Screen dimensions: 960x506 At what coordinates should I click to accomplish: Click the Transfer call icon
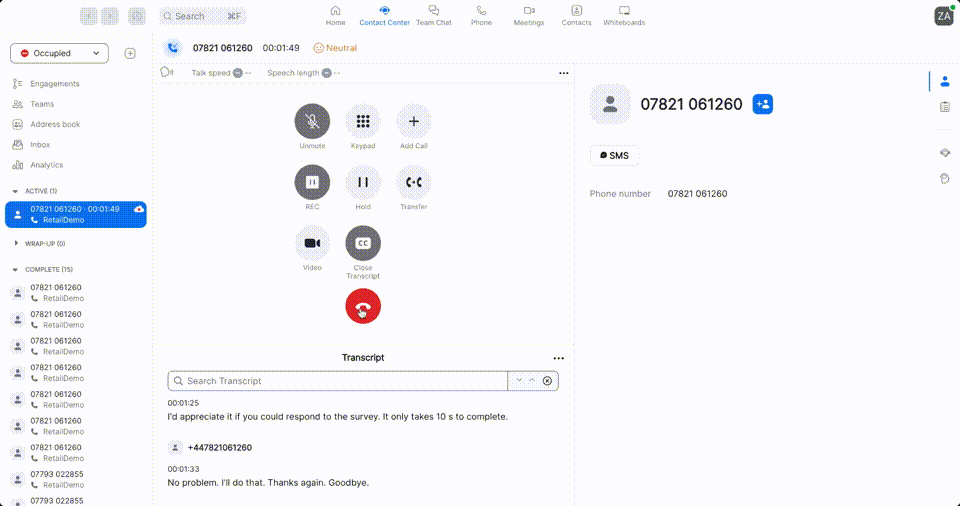[414, 182]
